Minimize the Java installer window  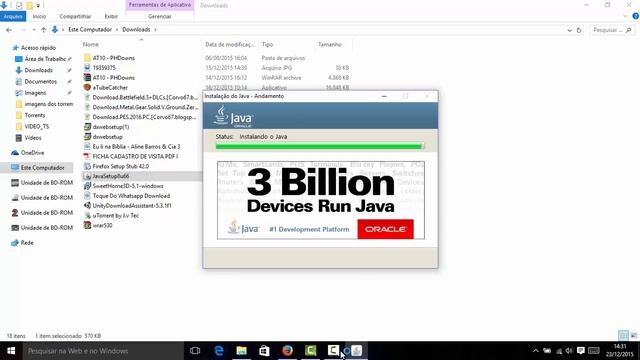[384, 96]
